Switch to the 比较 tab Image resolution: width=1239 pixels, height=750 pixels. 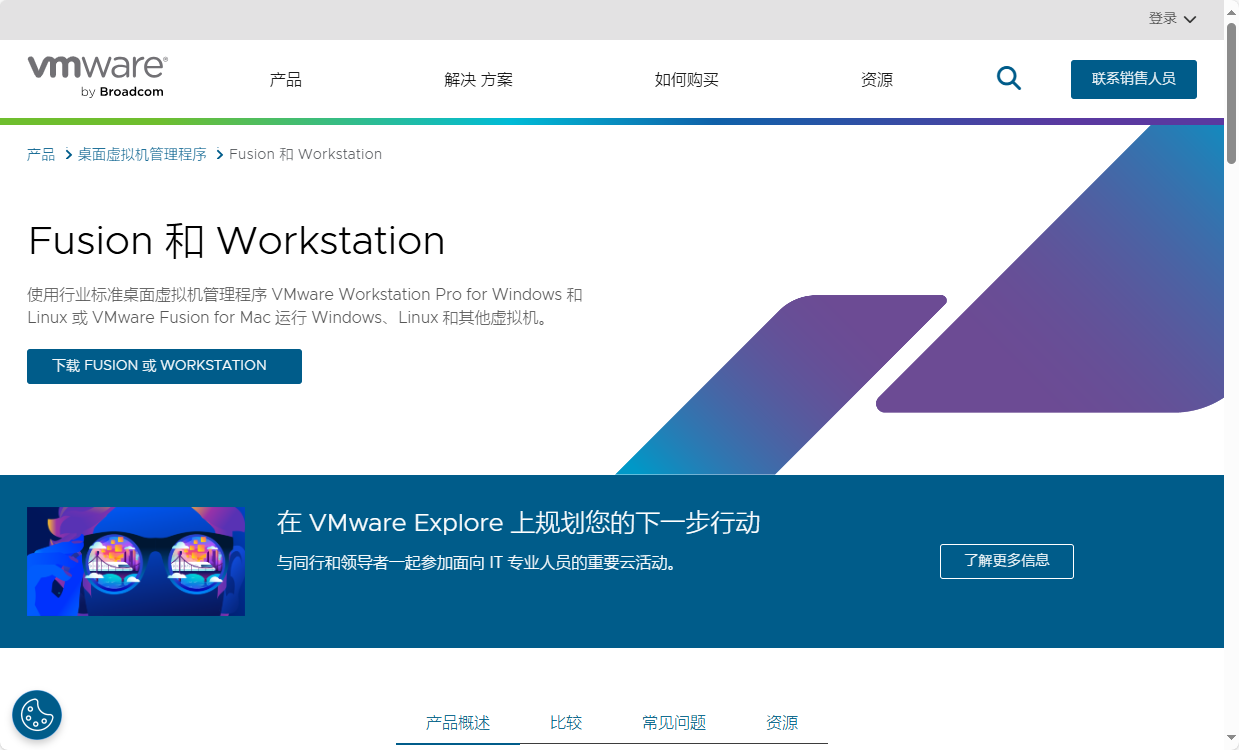[x=566, y=723]
